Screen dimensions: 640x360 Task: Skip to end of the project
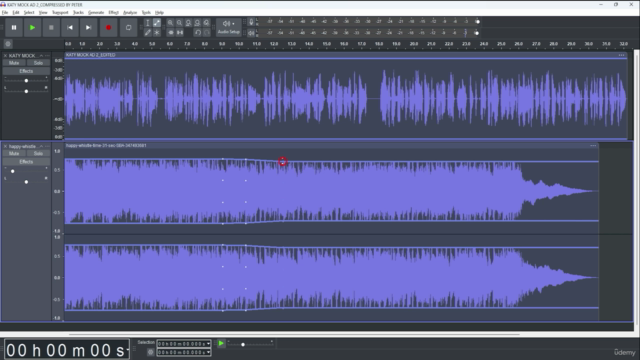(89, 28)
